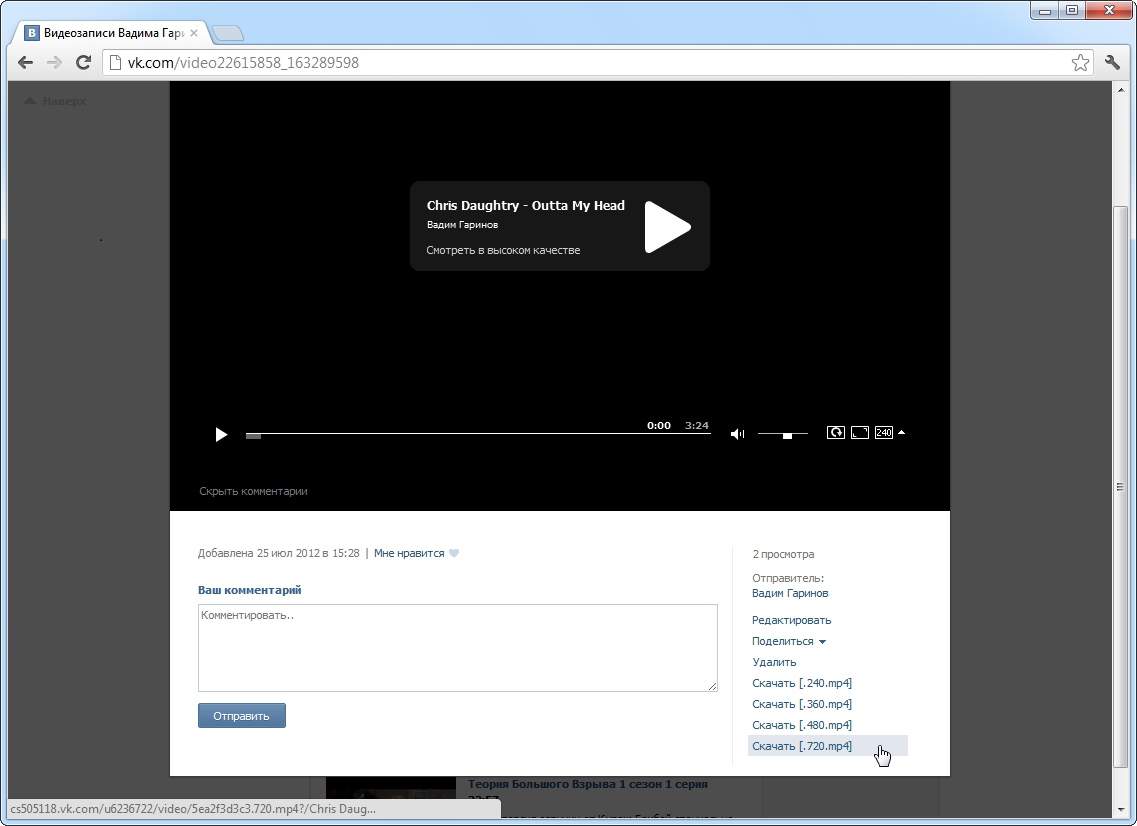Bookmark page with star icon
The height and width of the screenshot is (826, 1137).
1080,63
